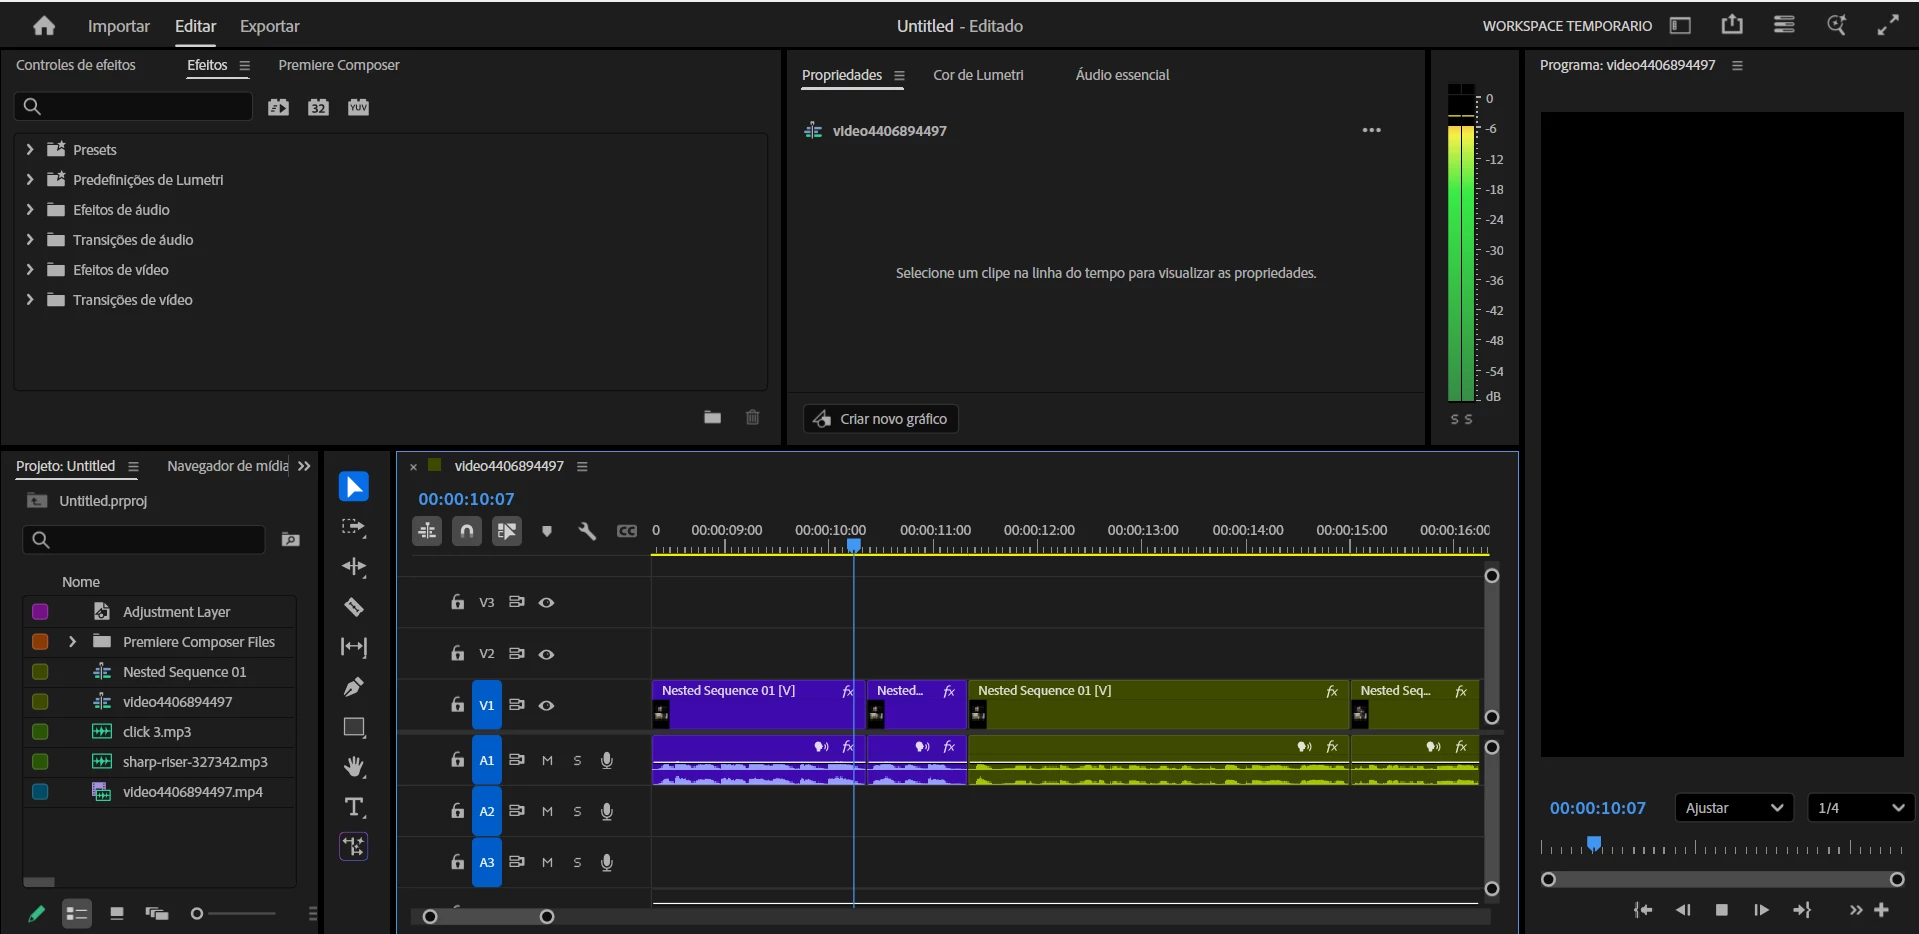Toggle insert and overwrite sequences as nests
Screen dimensions: 1919x934
pyautogui.click(x=427, y=531)
